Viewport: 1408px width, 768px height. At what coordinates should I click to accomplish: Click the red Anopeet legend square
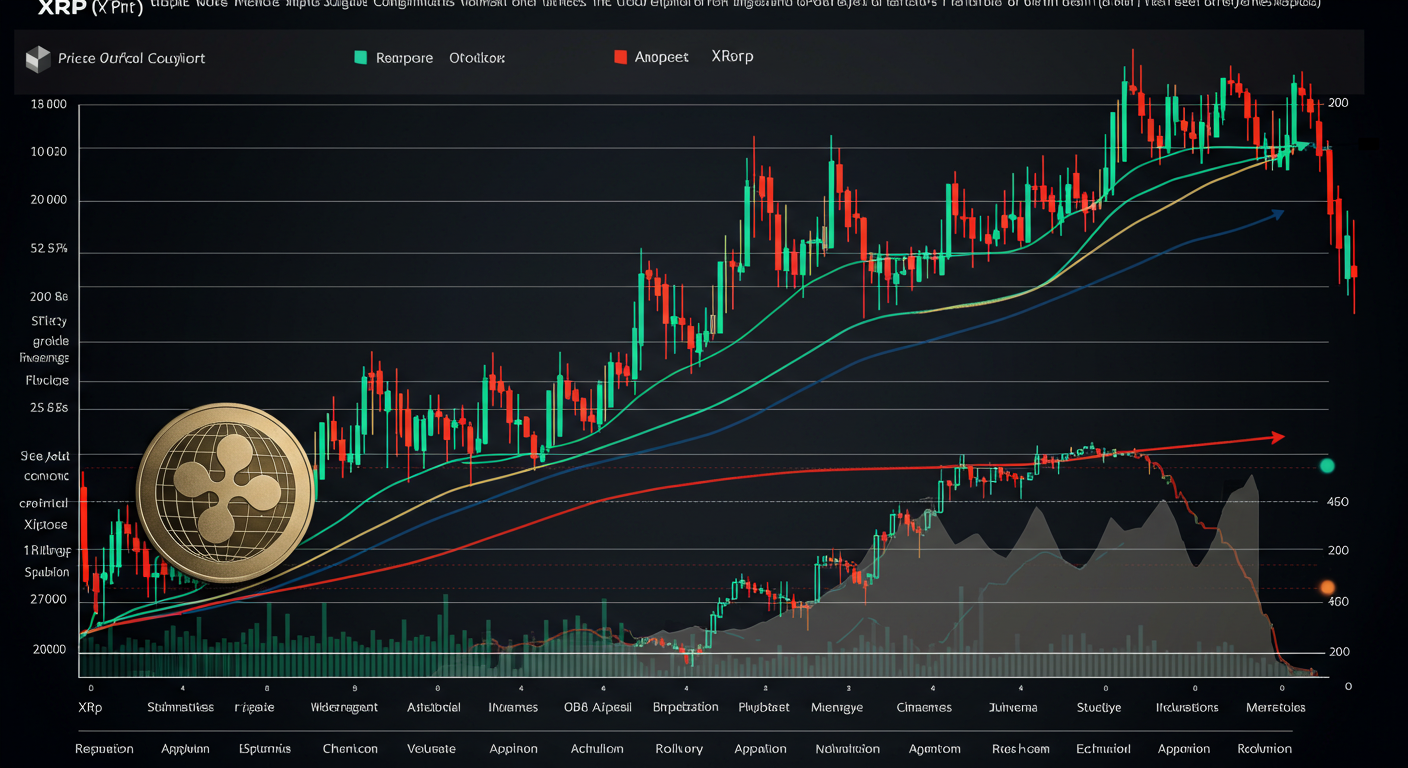pyautogui.click(x=620, y=57)
